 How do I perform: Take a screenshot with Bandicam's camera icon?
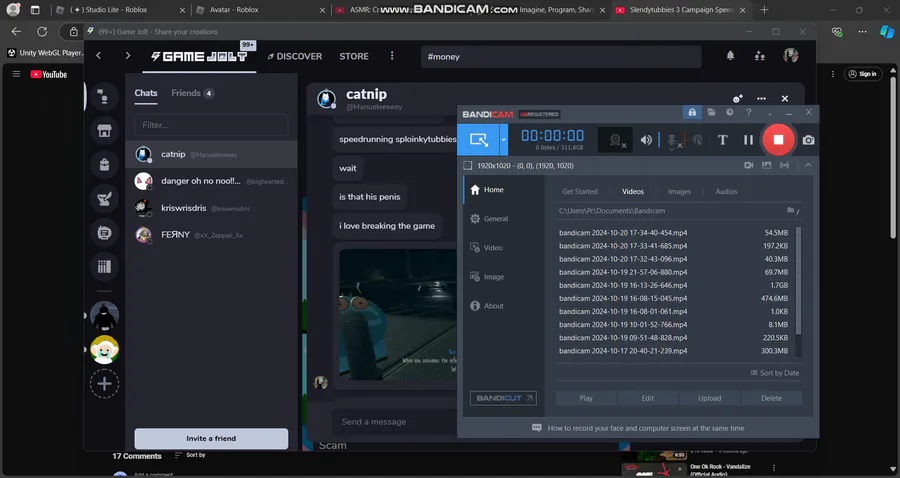coord(808,140)
